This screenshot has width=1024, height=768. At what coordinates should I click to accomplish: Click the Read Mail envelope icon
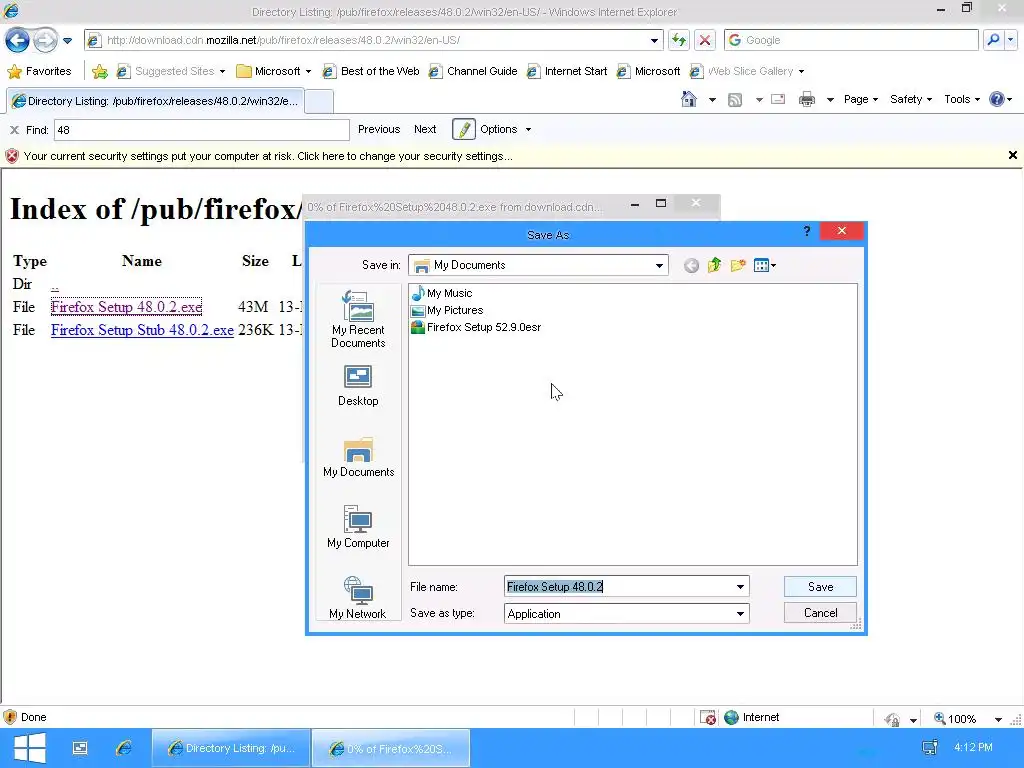pyautogui.click(x=778, y=99)
